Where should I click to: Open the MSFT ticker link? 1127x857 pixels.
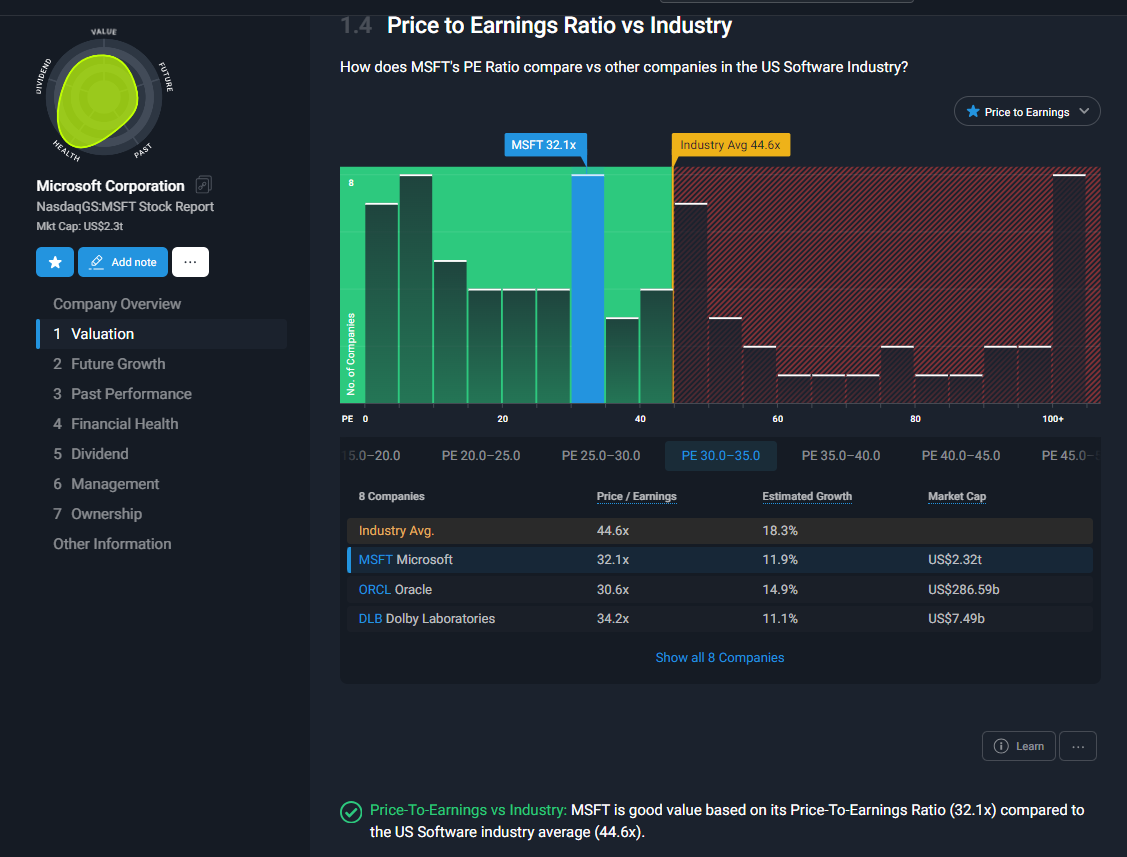376,560
